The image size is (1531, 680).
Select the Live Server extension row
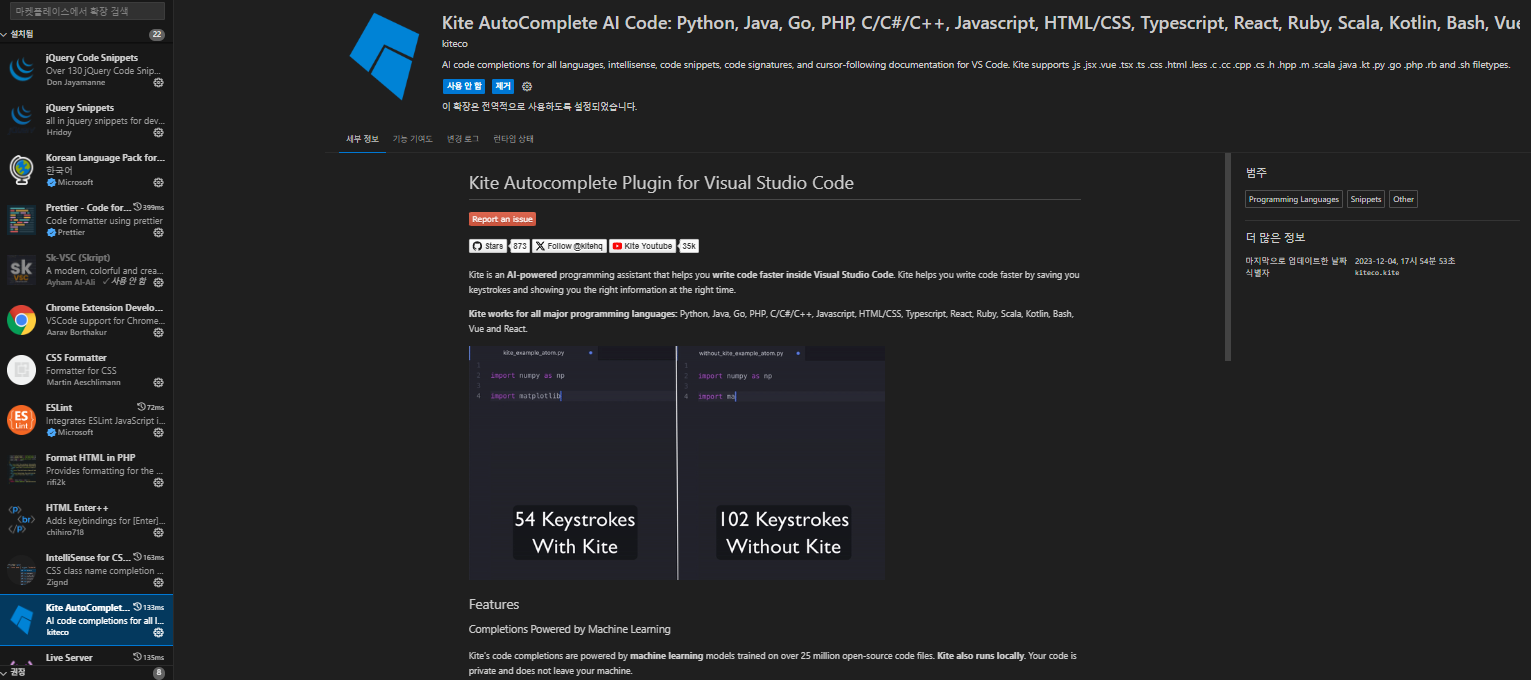click(x=86, y=658)
